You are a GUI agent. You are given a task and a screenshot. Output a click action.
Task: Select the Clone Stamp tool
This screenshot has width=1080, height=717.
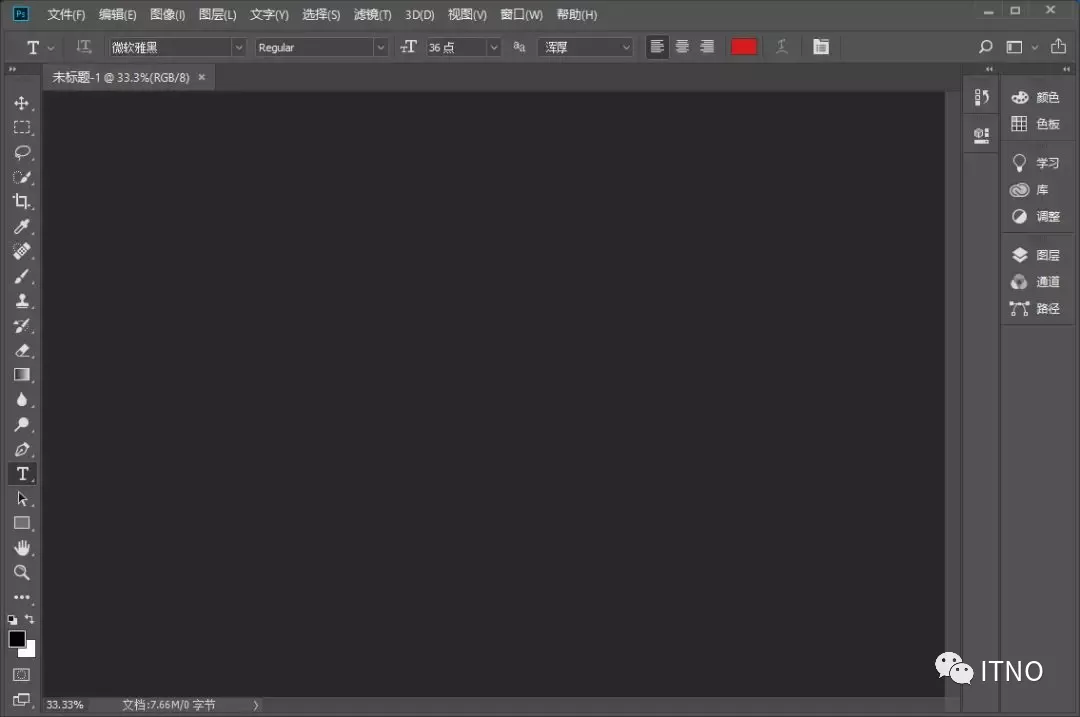(x=21, y=301)
